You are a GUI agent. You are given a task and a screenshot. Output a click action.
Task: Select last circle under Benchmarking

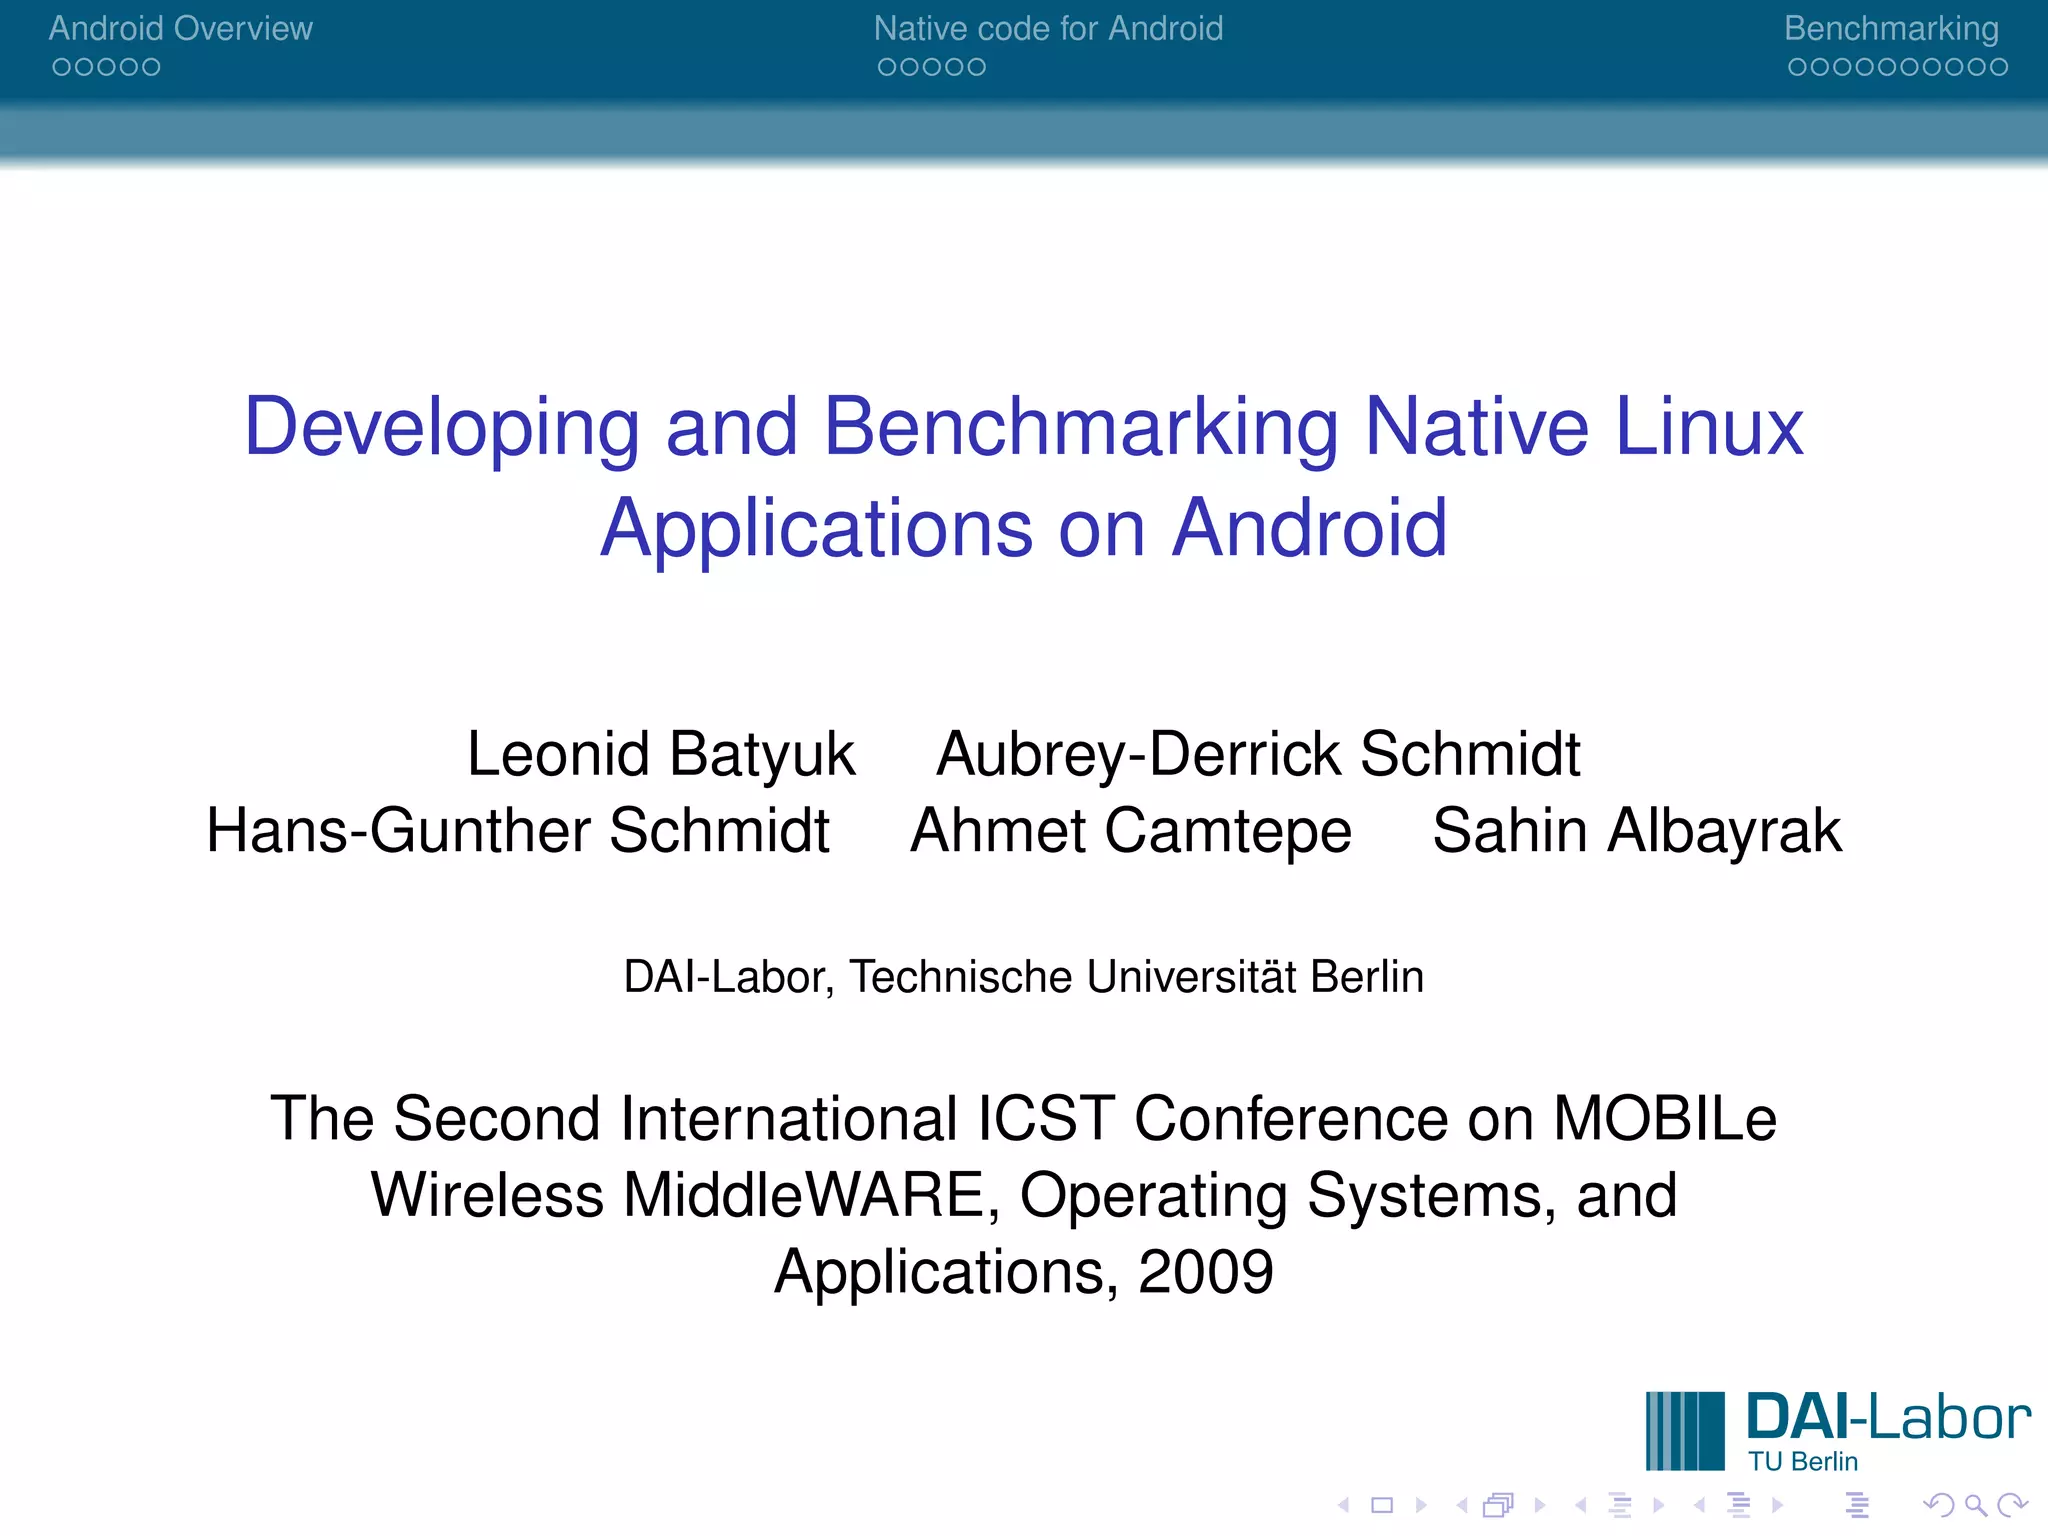pyautogui.click(x=1998, y=67)
